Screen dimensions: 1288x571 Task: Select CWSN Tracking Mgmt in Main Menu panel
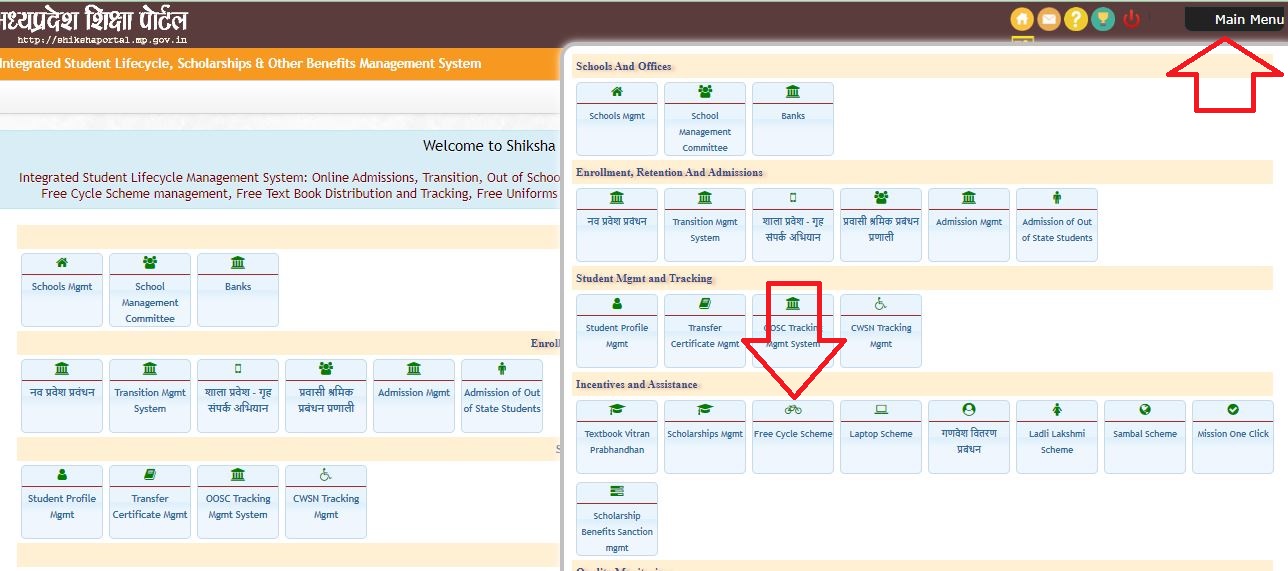[x=881, y=330]
